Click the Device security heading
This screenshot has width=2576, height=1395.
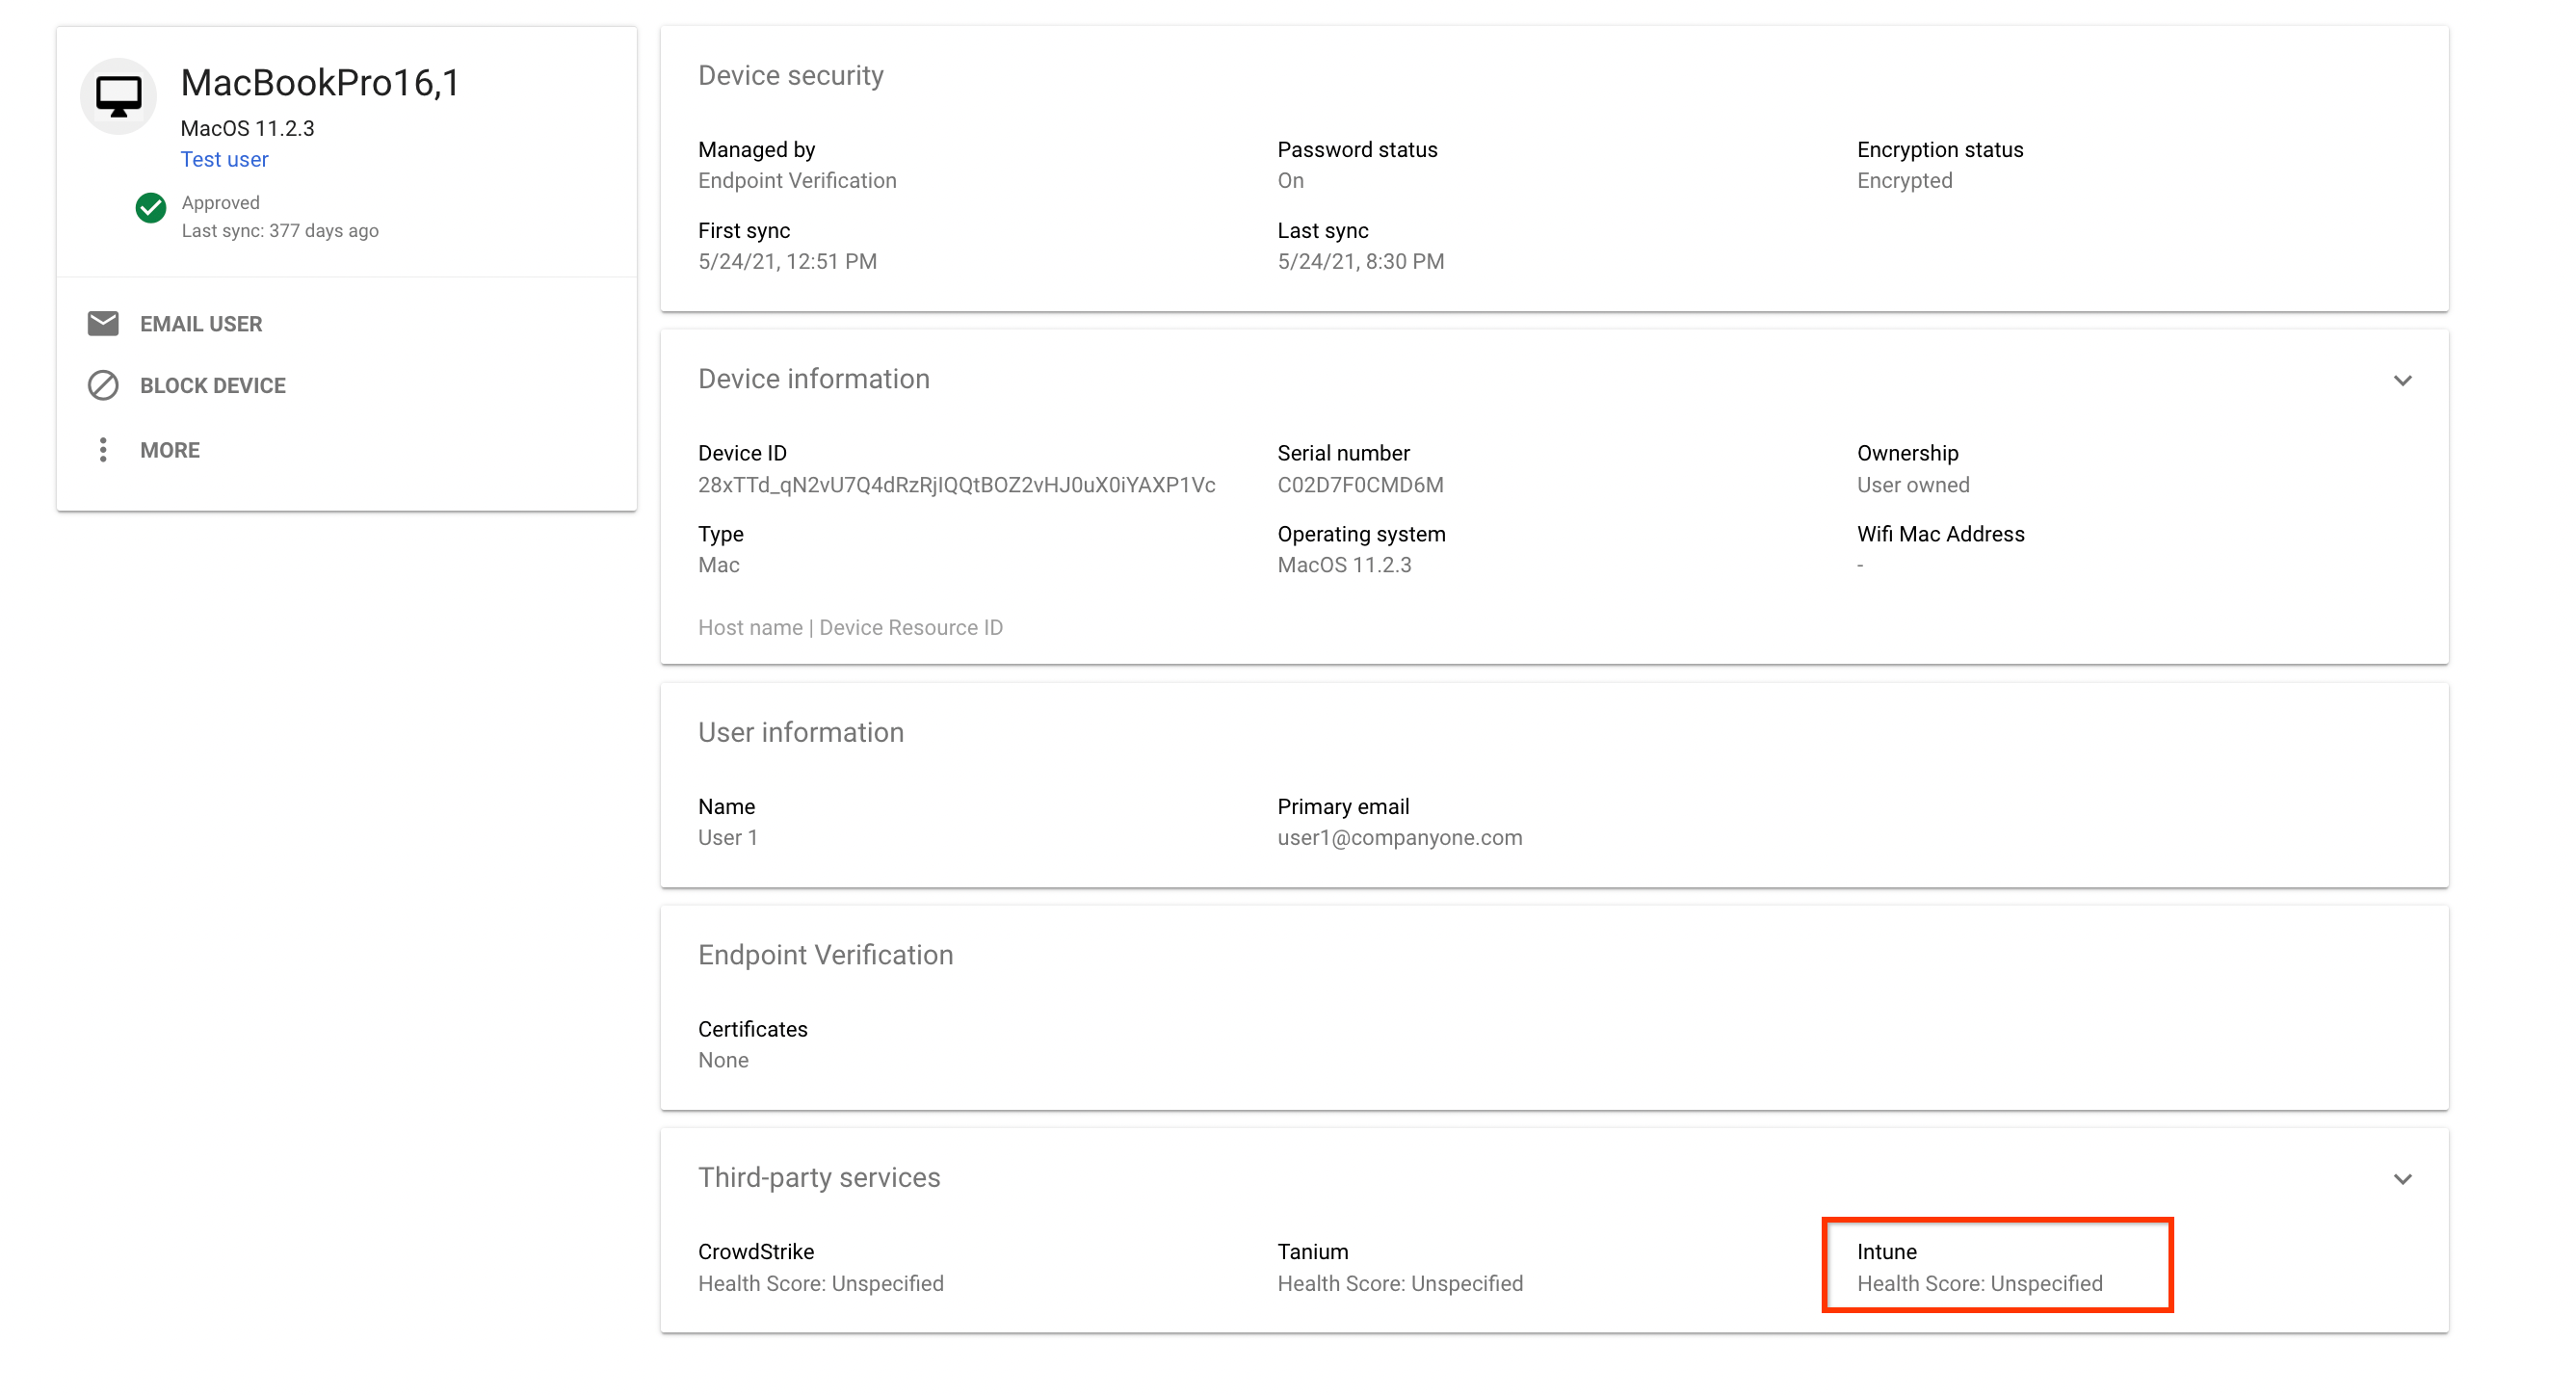[790, 76]
